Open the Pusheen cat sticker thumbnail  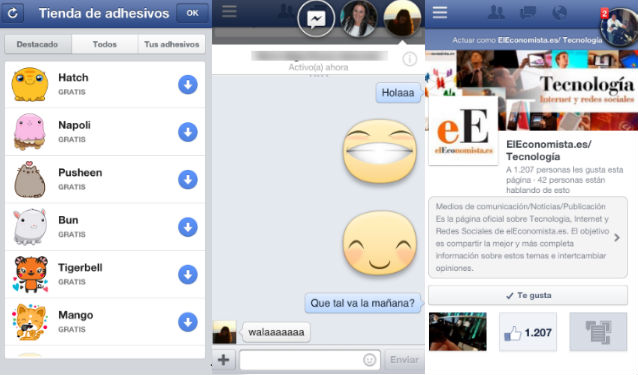click(x=29, y=179)
